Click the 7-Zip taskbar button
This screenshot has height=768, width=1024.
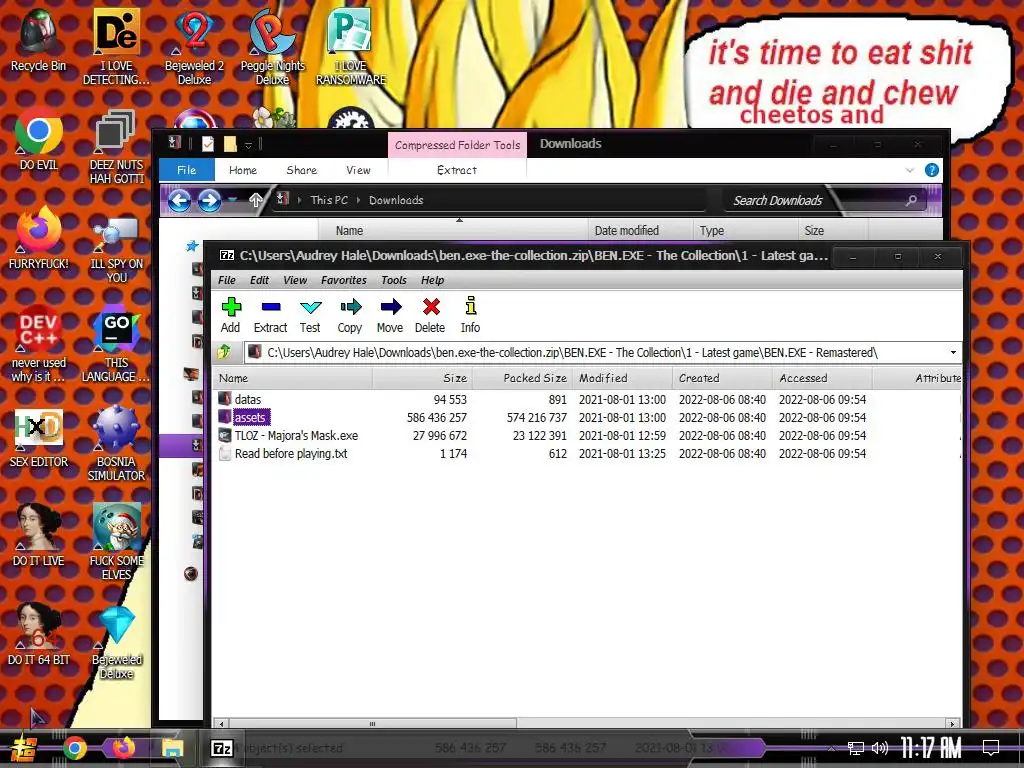[222, 748]
